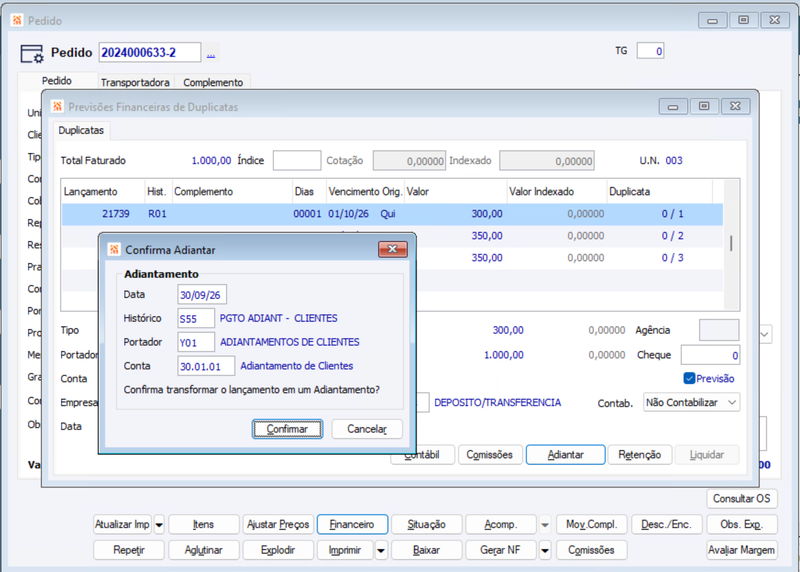Click the Comissões button in Previsões window
Viewport: 800px width, 572px height.
489,455
